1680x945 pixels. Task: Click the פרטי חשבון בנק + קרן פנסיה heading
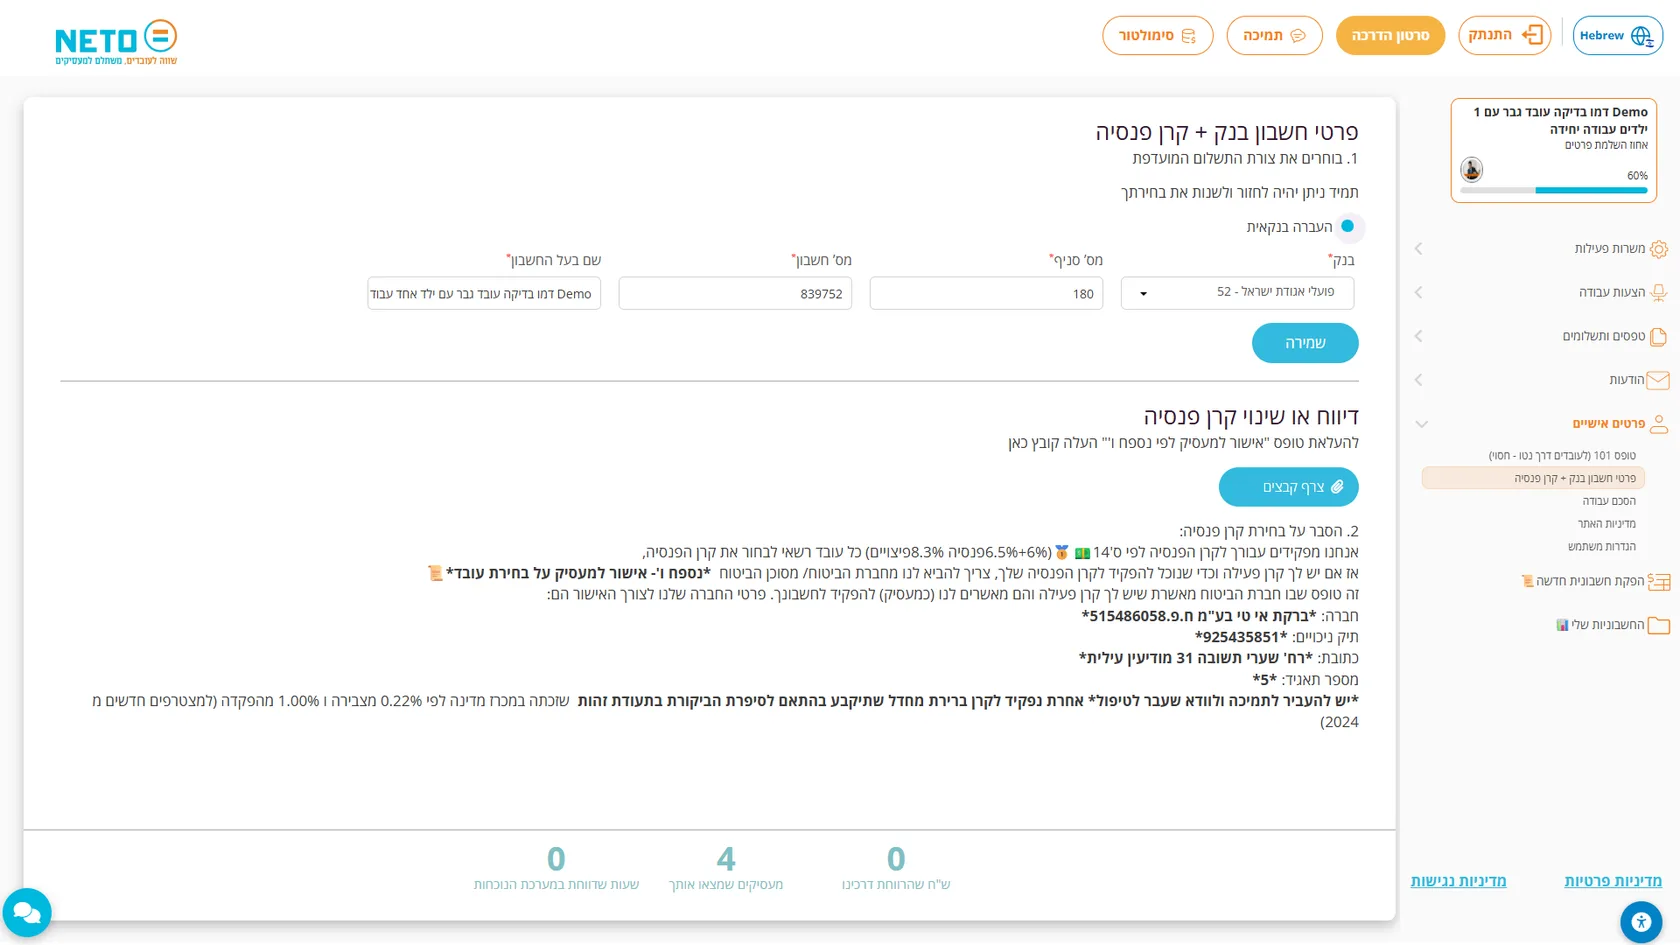pos(1227,132)
